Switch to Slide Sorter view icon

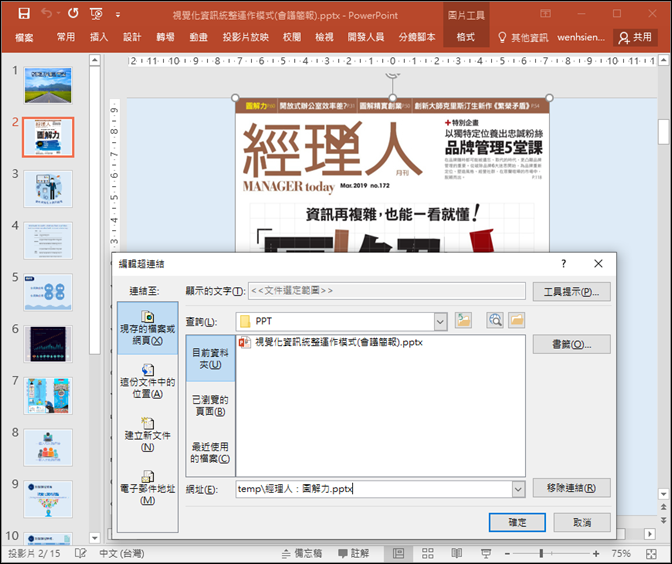point(427,553)
